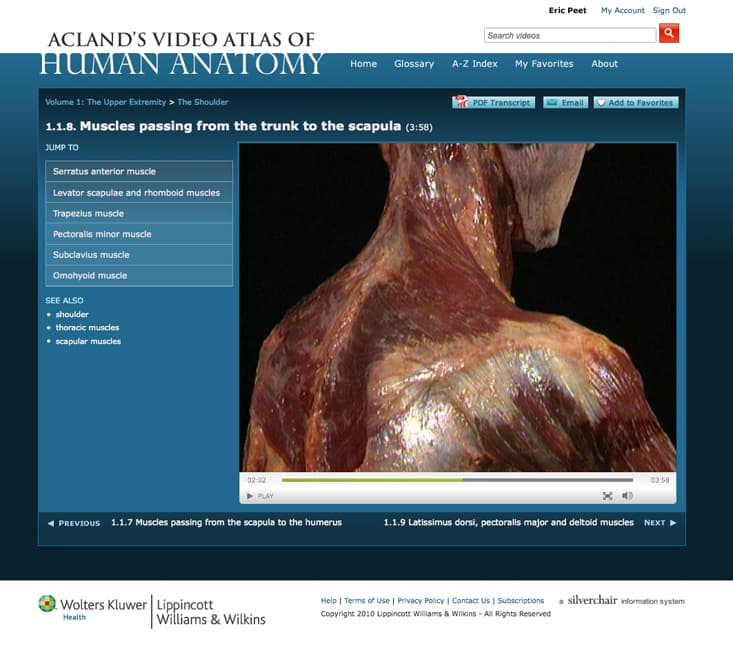Type in the Search videos field

(570, 35)
